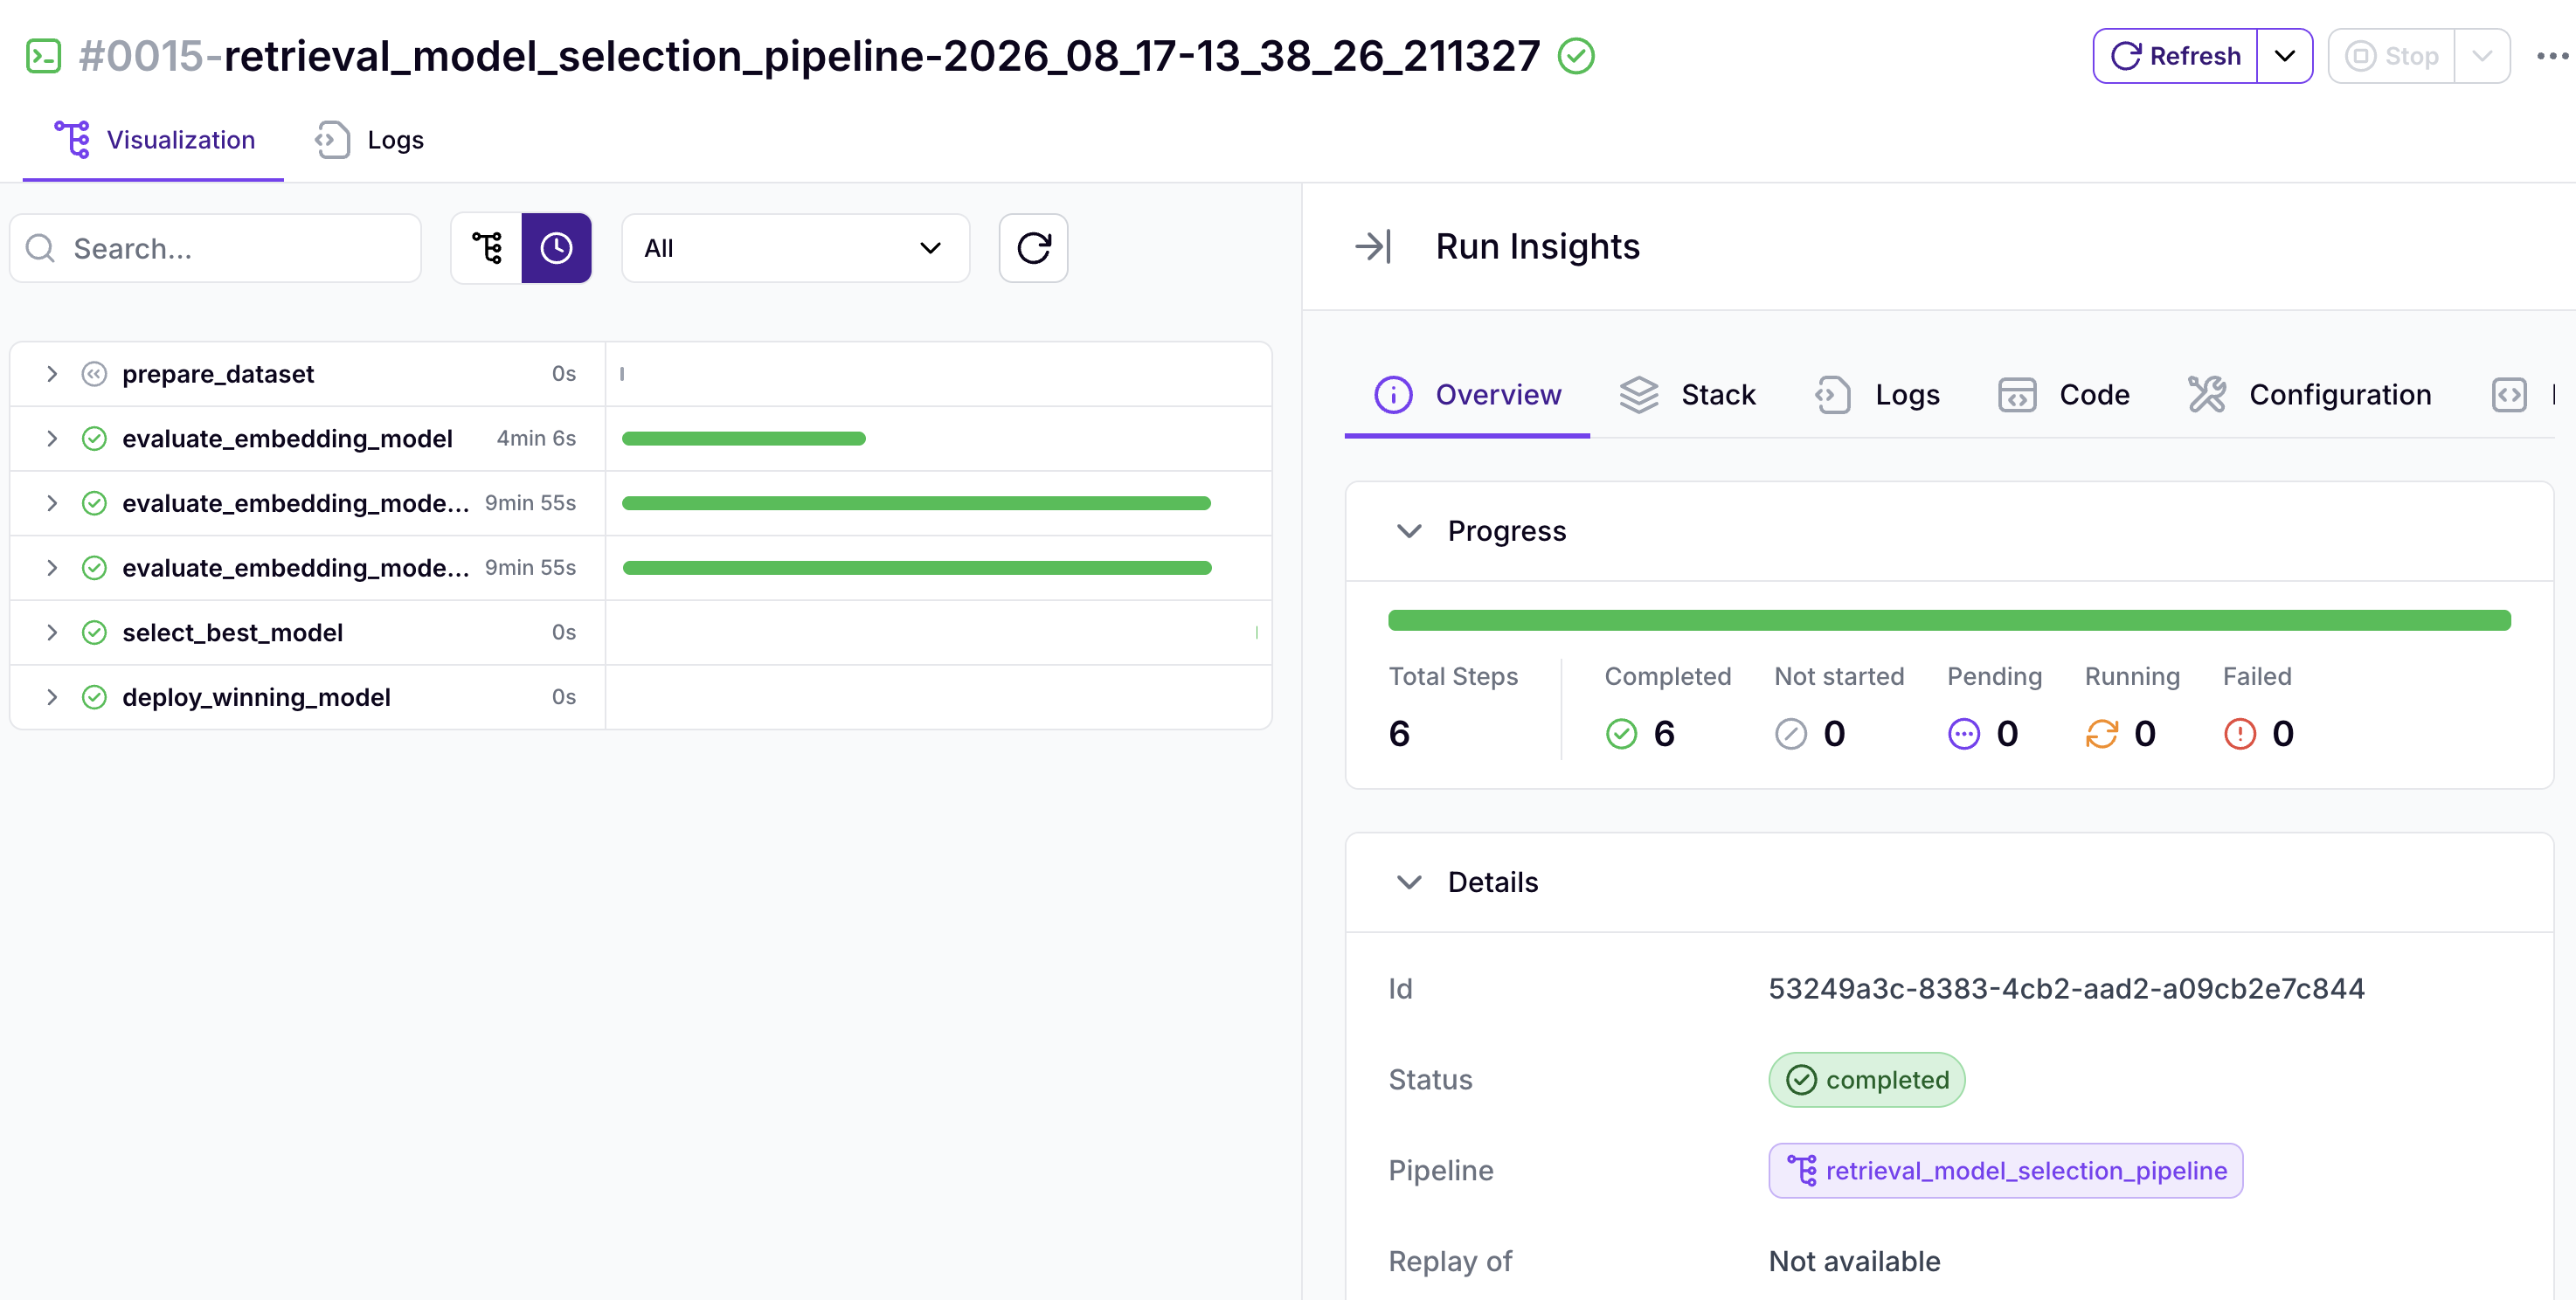
Task: Click the cached status icon of prepare_dataset
Action: (94, 374)
